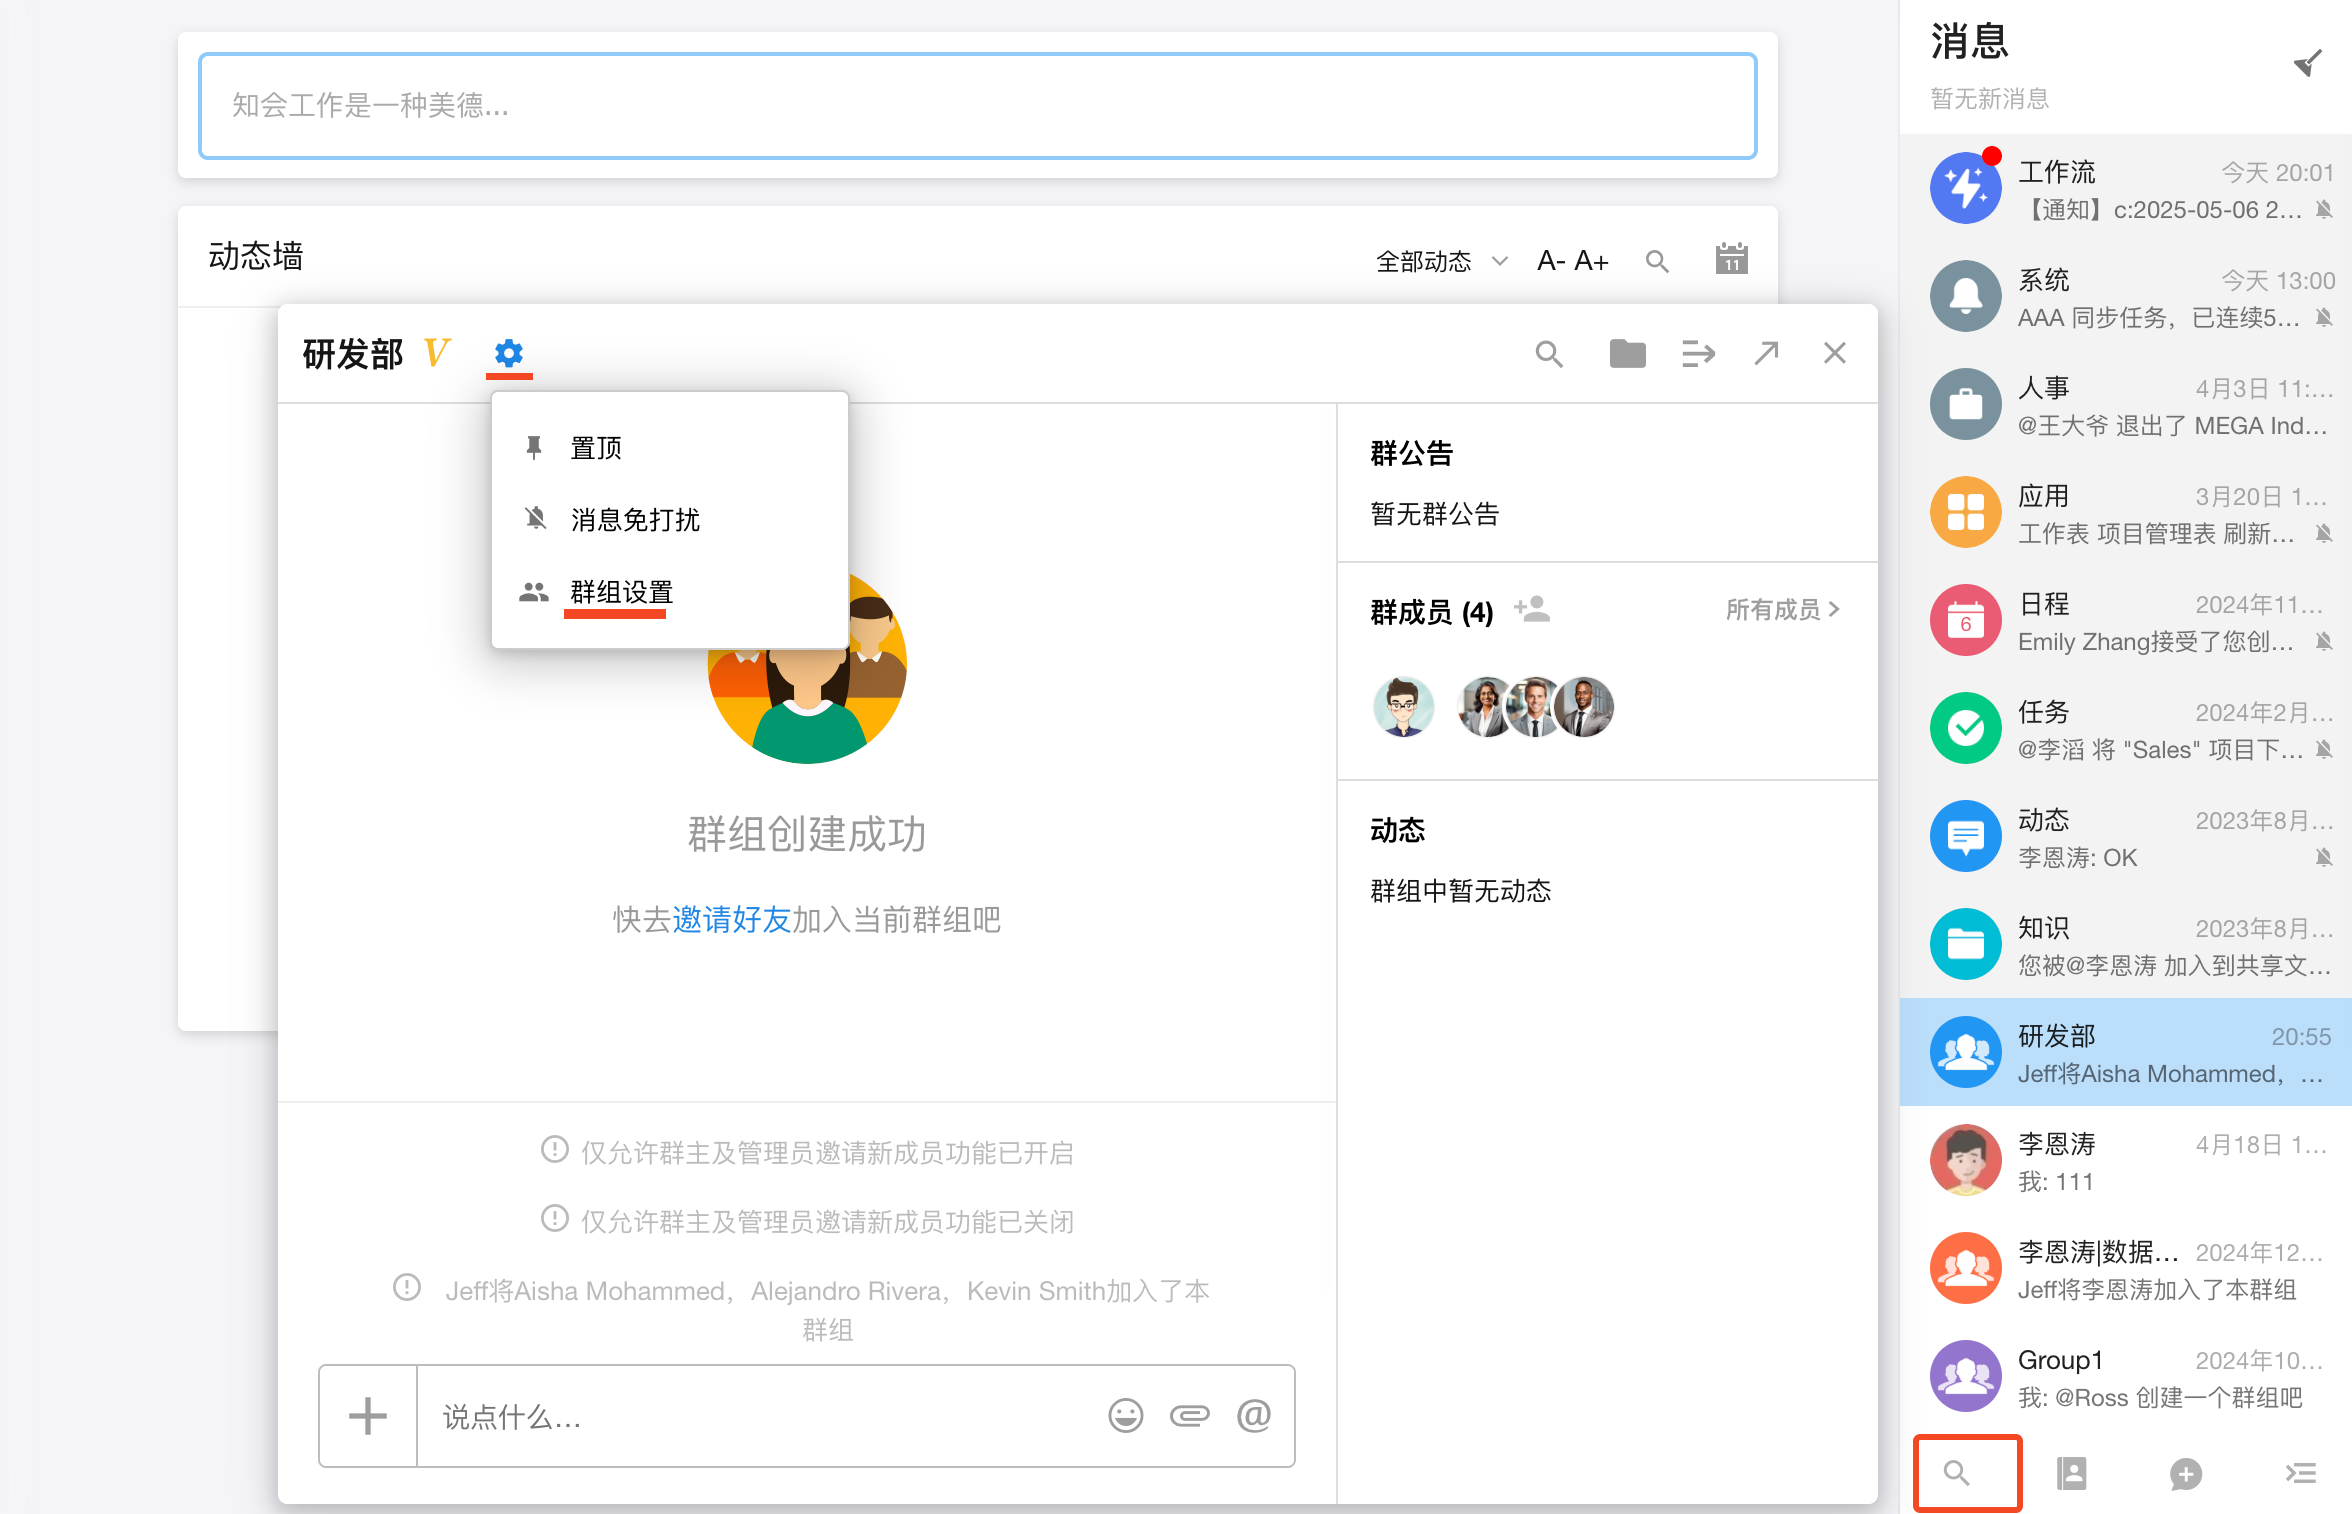Click the @ mention icon

pyautogui.click(x=1253, y=1415)
